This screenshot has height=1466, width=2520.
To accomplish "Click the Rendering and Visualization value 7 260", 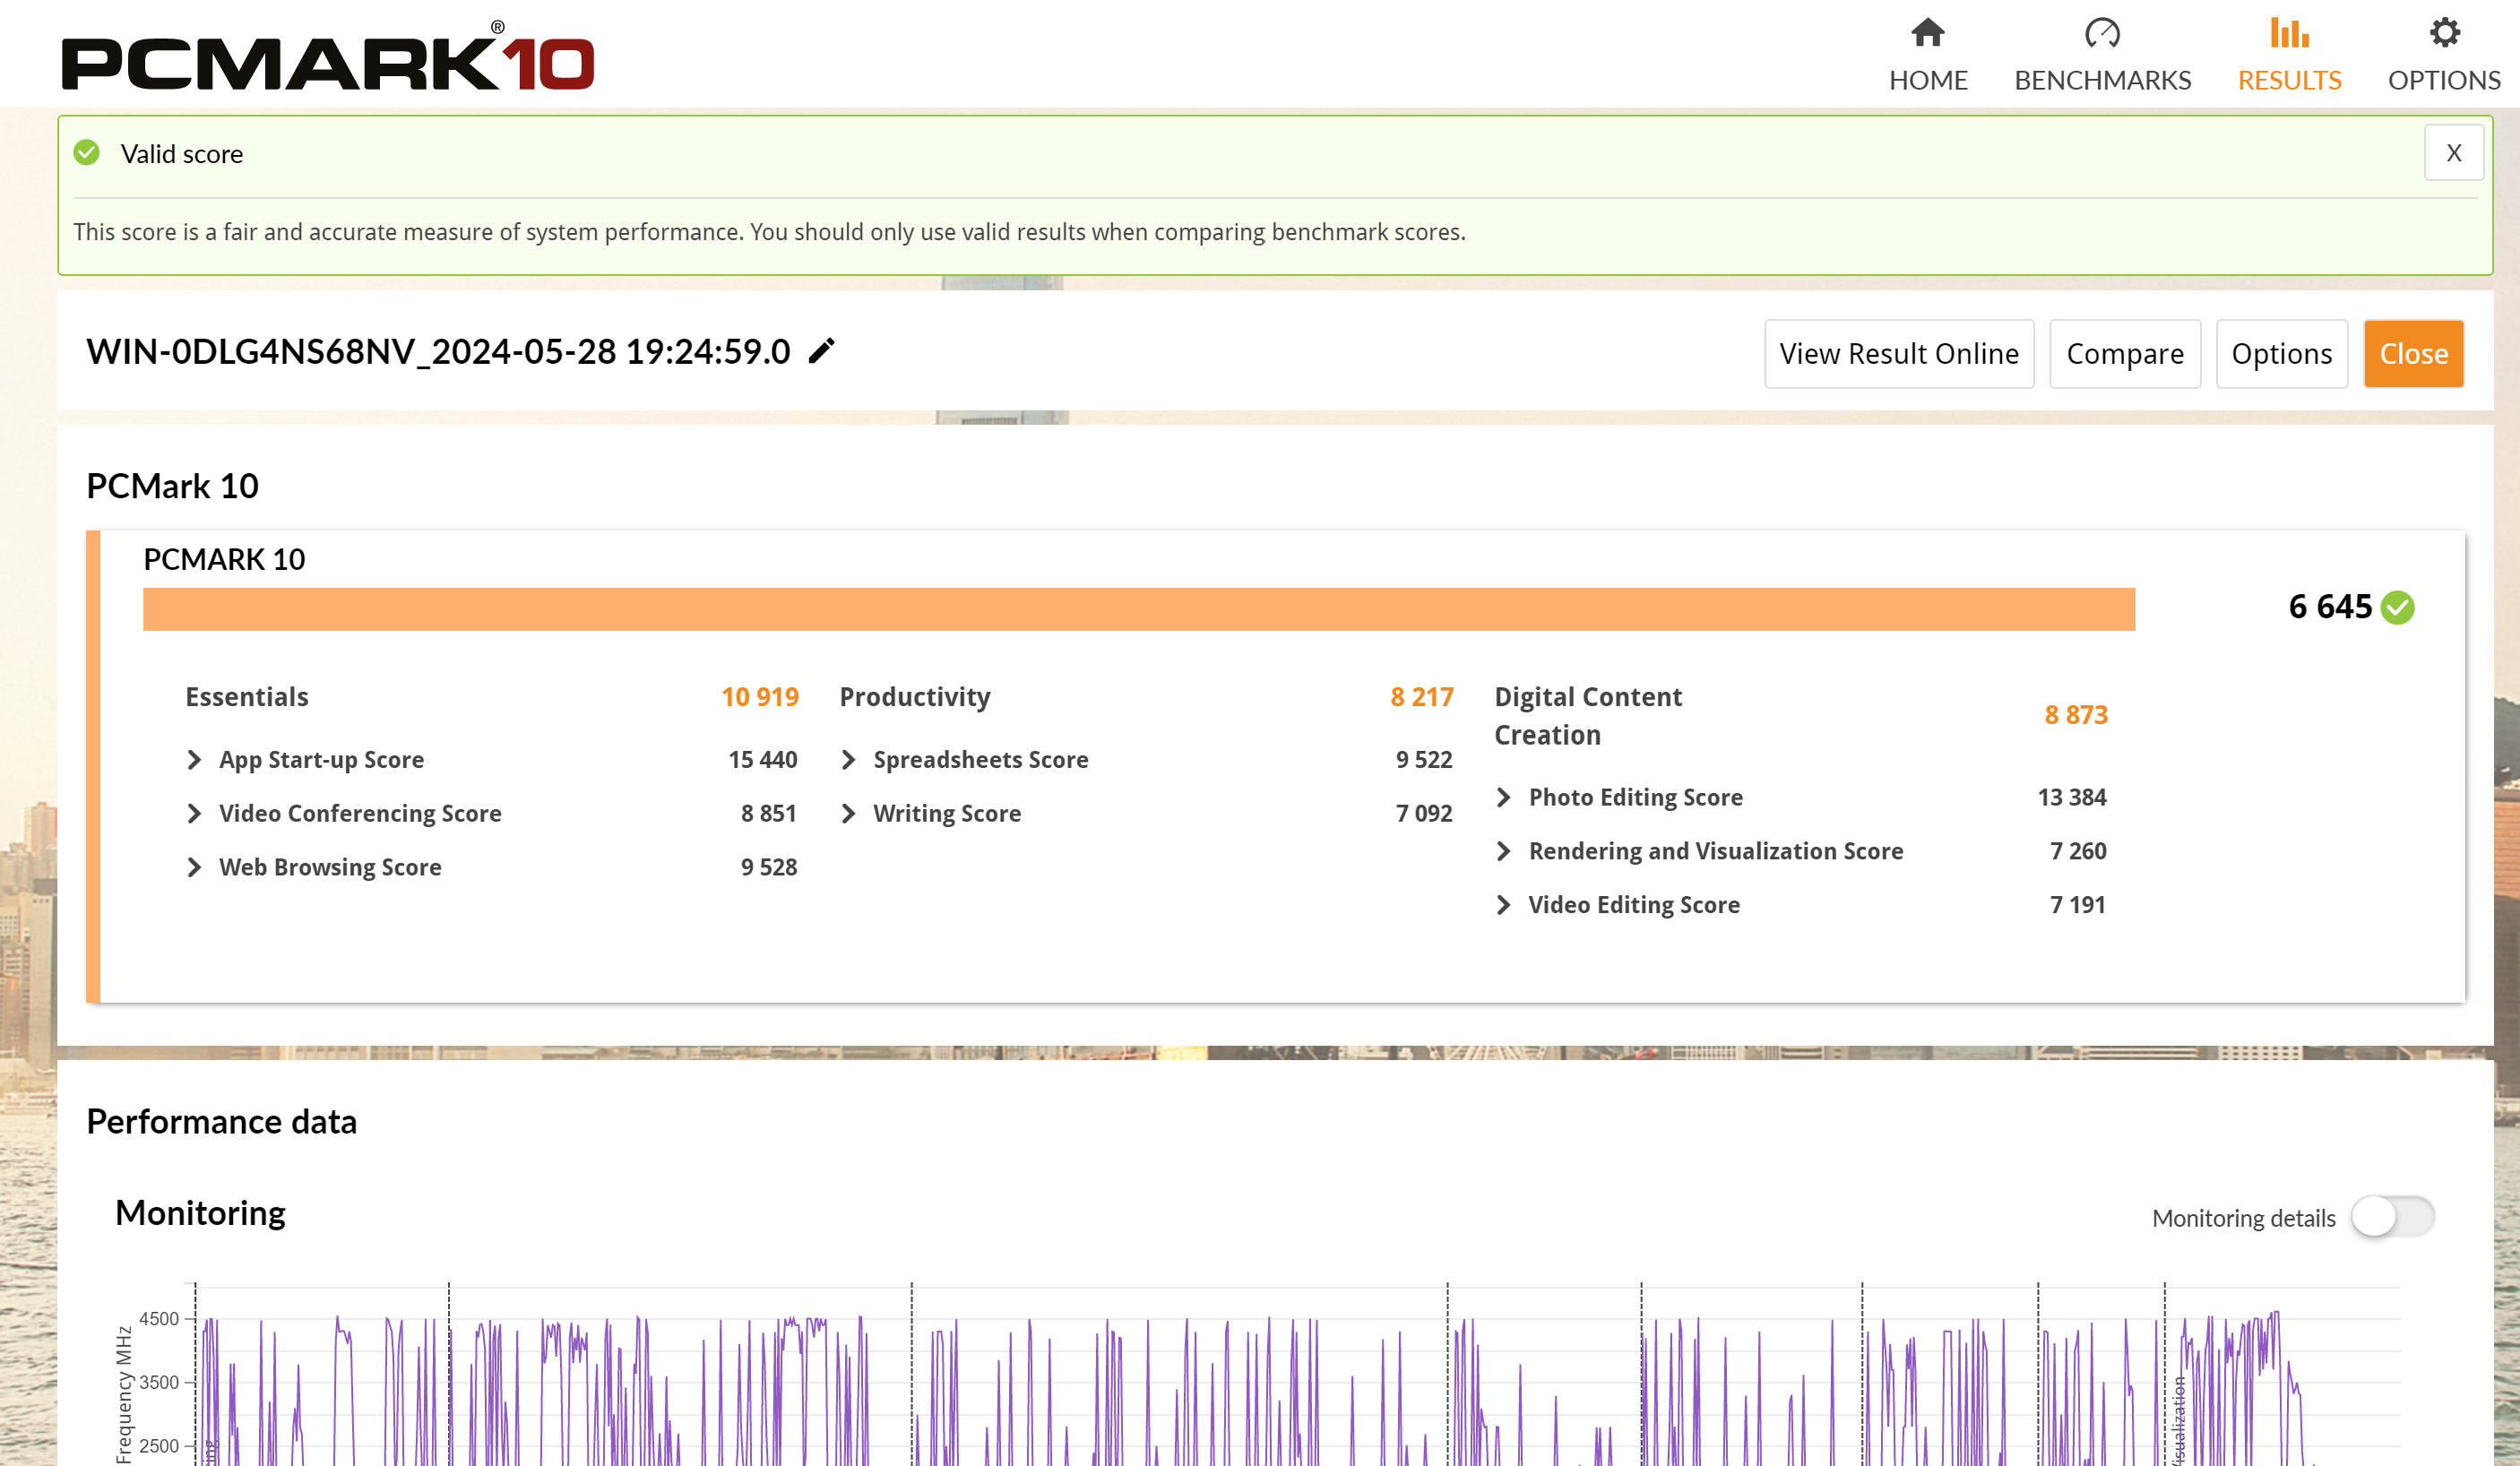I will click(x=2078, y=851).
